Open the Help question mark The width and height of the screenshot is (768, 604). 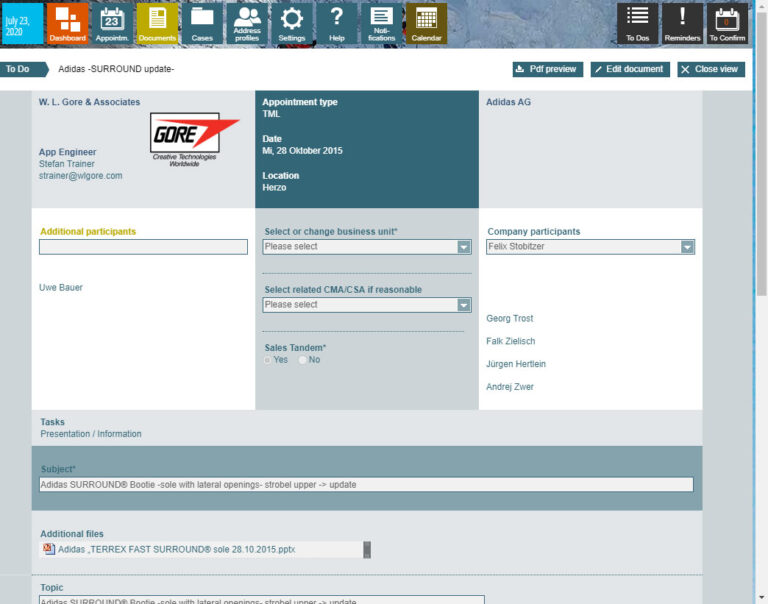coord(336,24)
